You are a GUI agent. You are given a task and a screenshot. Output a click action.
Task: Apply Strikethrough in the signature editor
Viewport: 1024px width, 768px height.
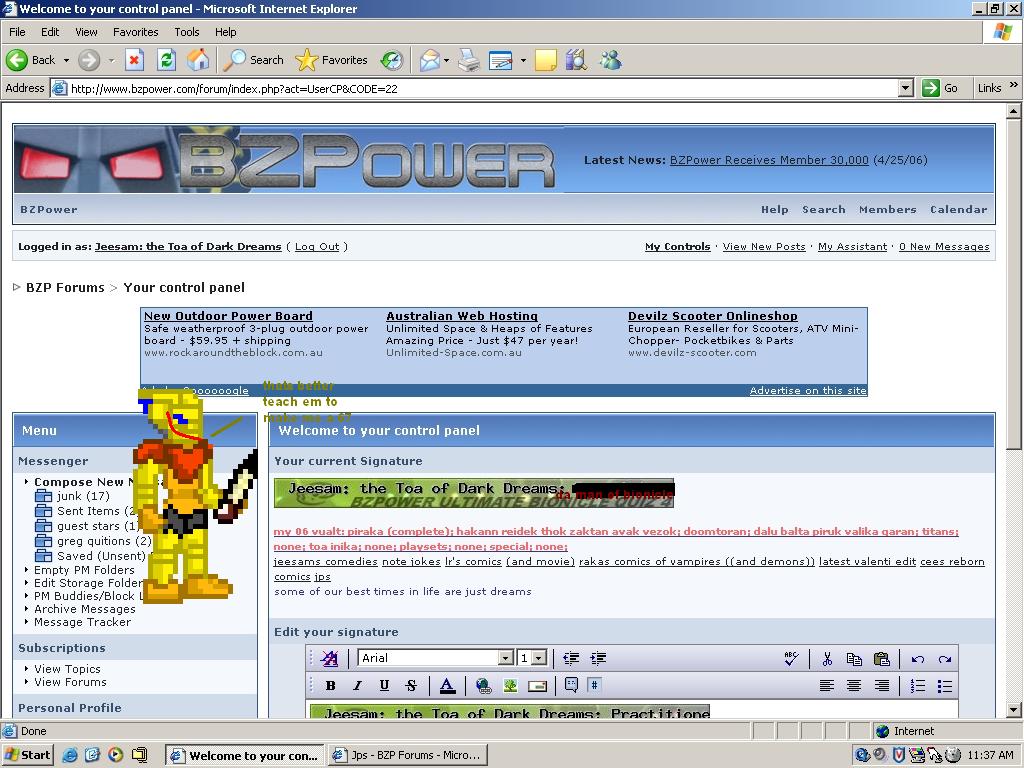click(x=411, y=685)
